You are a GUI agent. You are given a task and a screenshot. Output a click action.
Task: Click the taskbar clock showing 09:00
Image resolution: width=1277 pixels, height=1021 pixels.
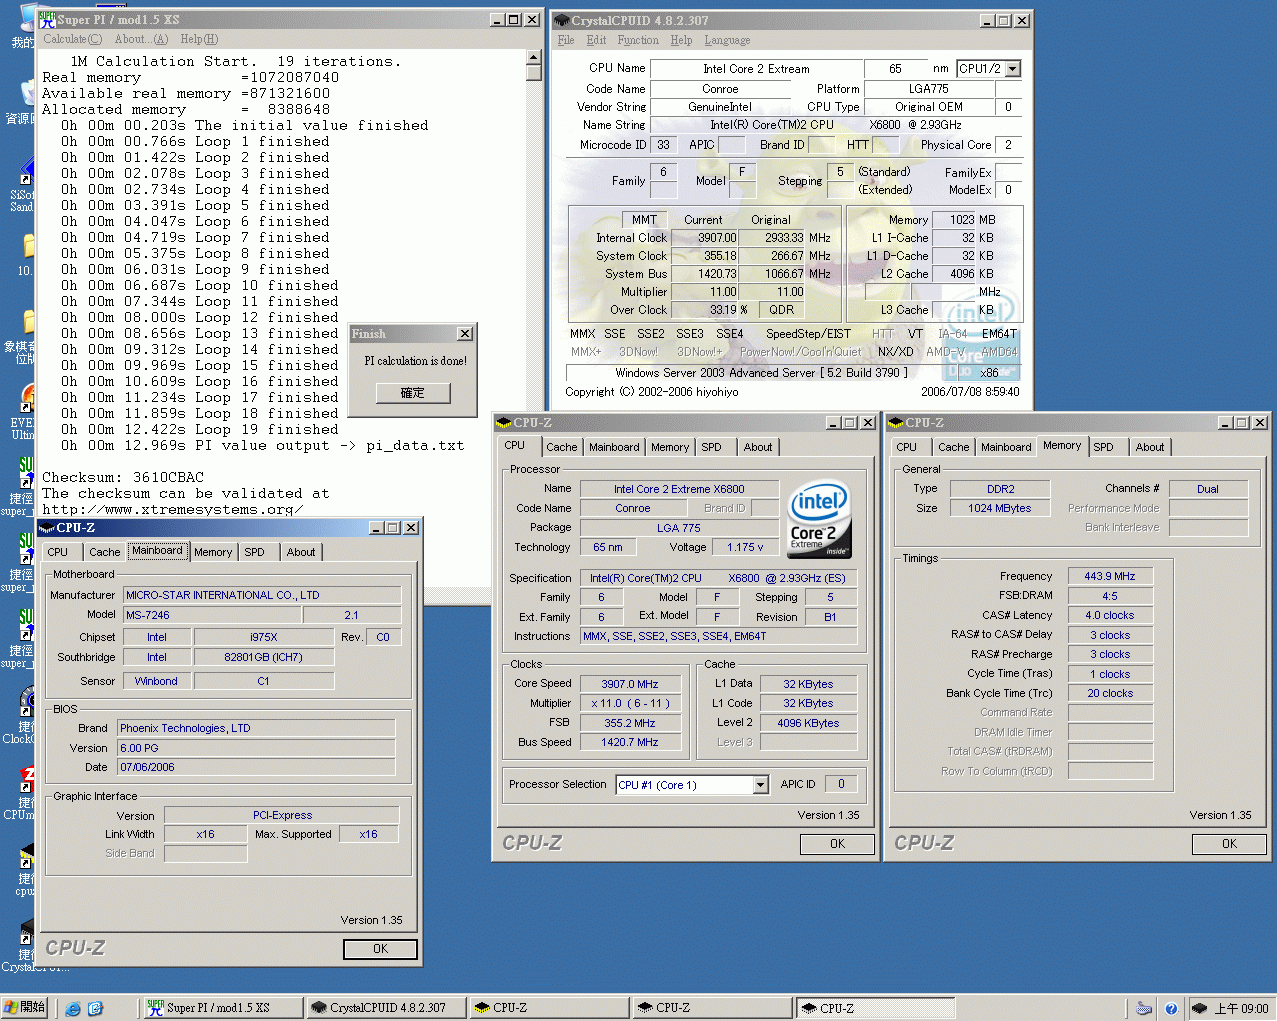(1241, 1008)
